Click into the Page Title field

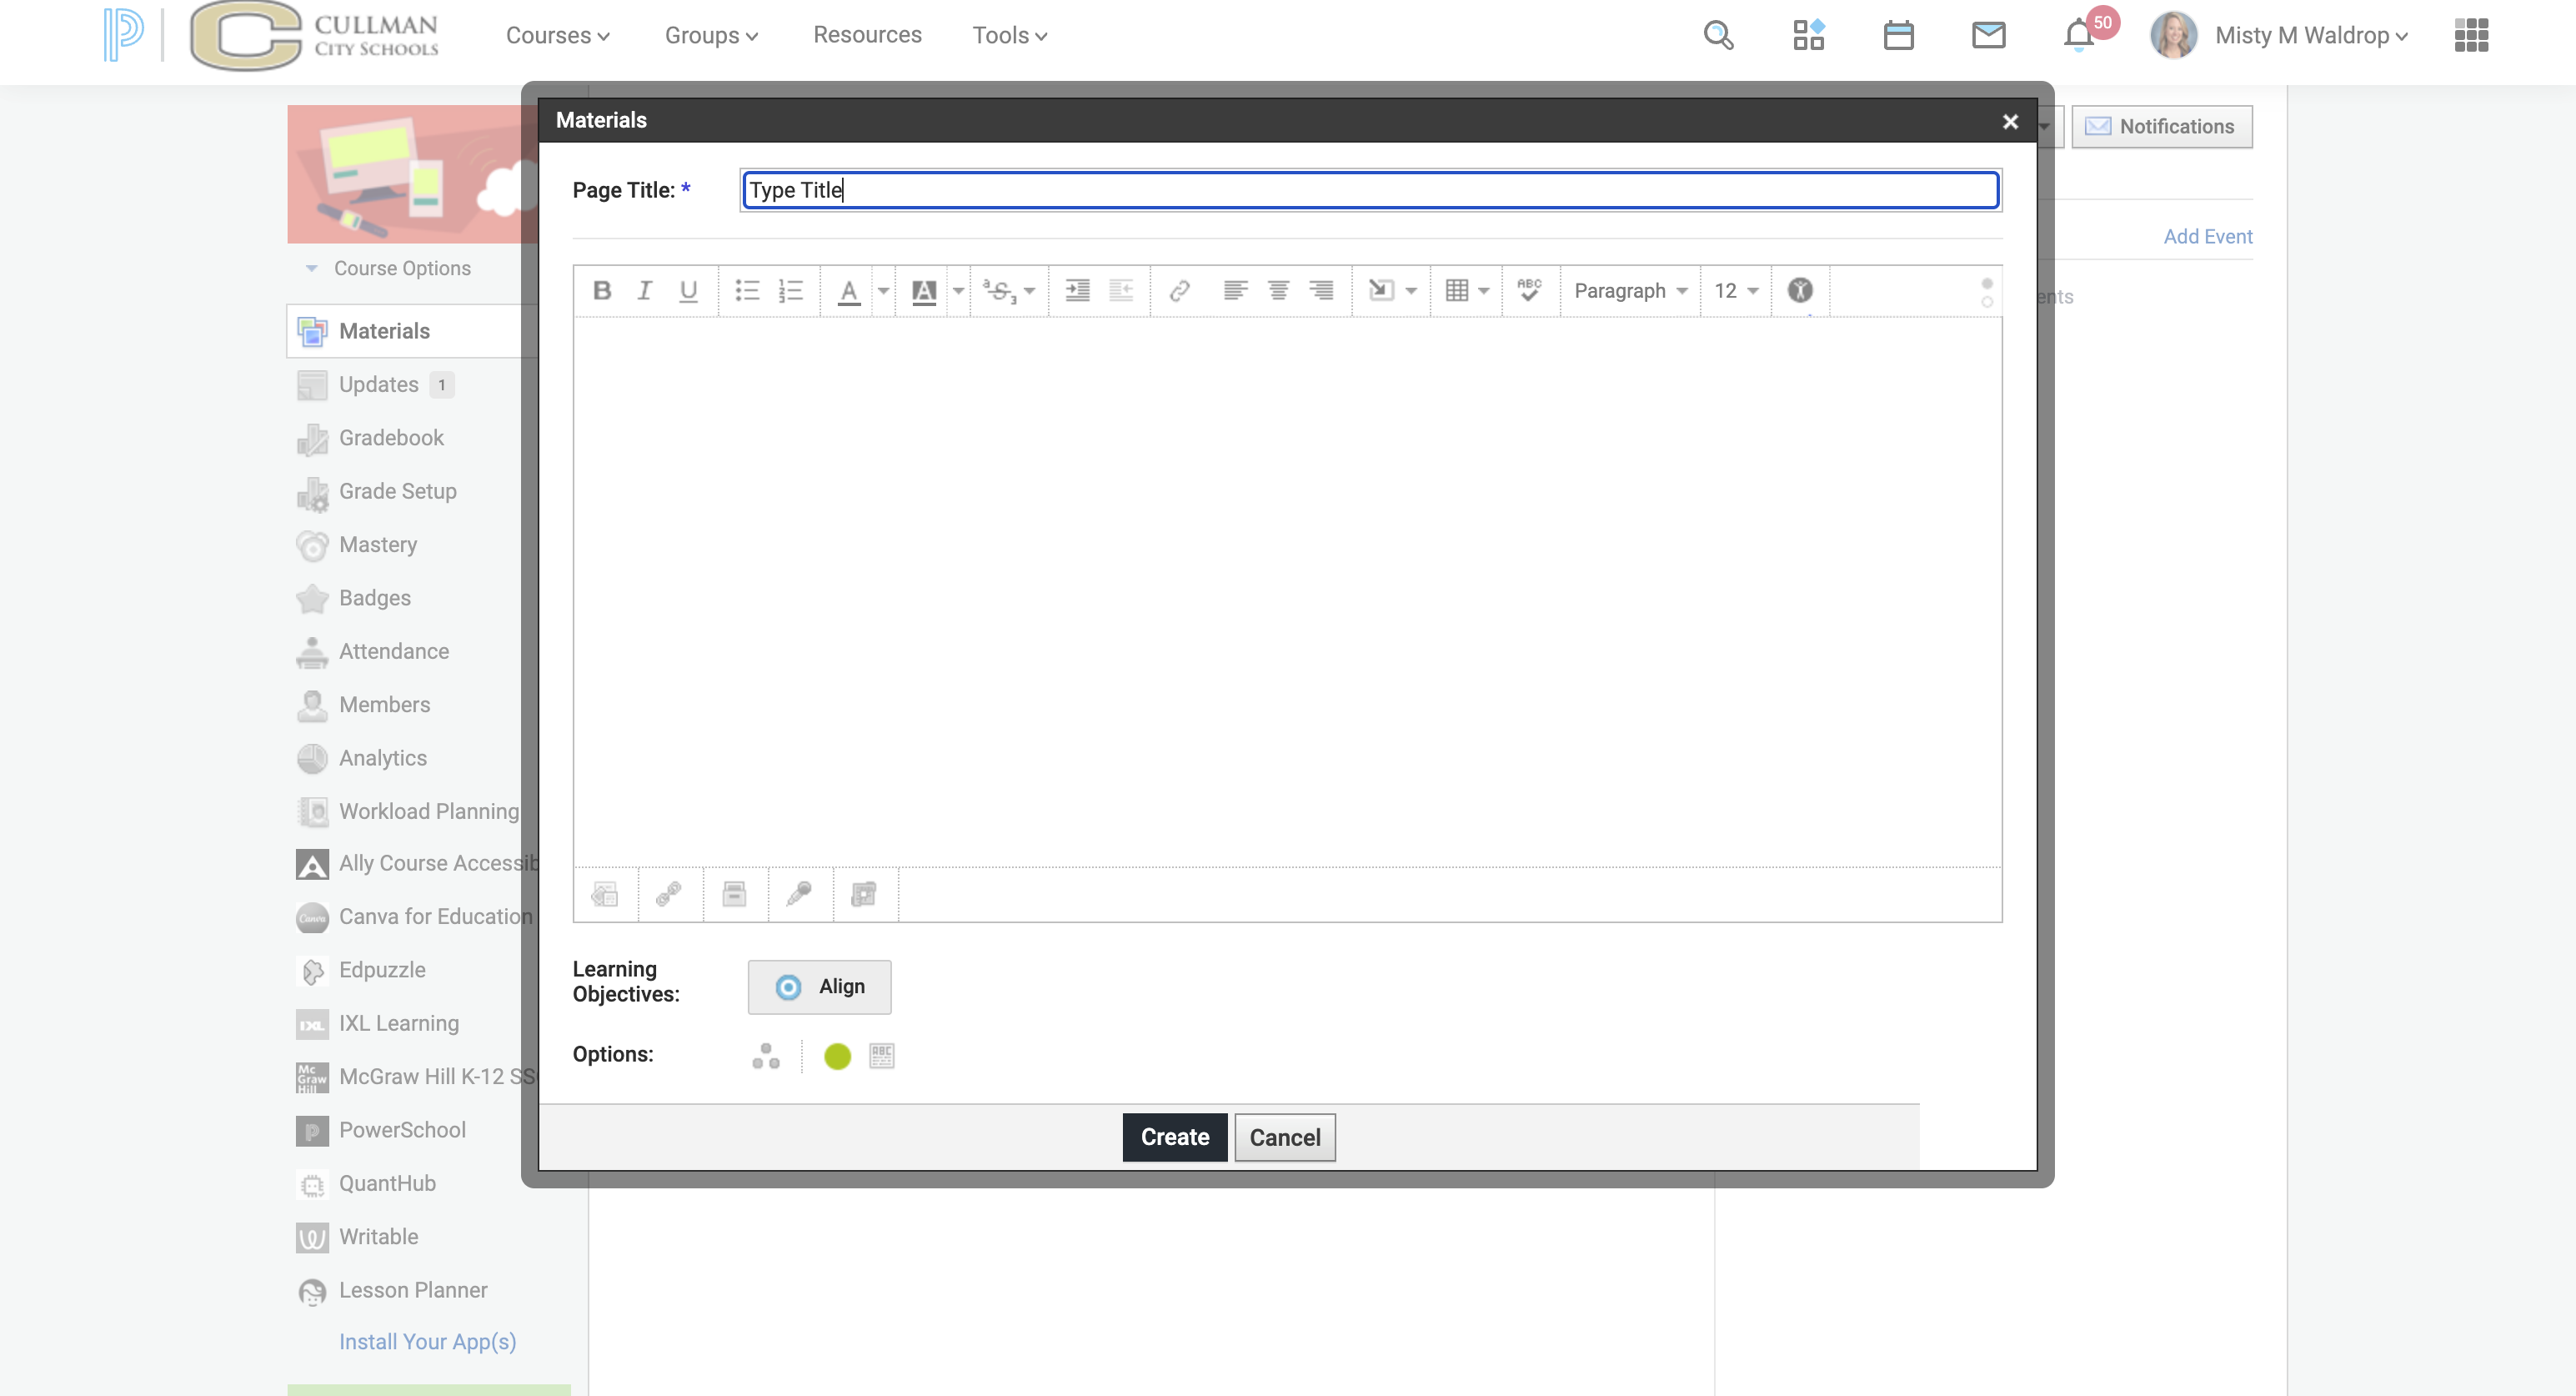pos(1371,190)
